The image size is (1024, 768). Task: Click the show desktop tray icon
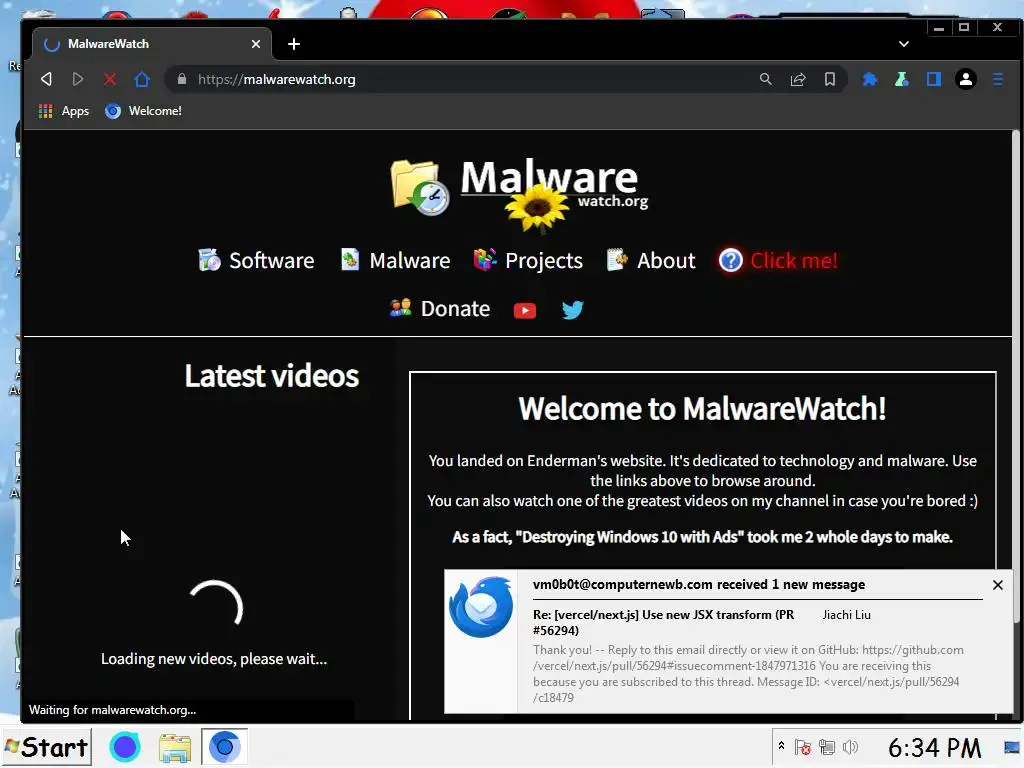pyautogui.click(x=1012, y=747)
